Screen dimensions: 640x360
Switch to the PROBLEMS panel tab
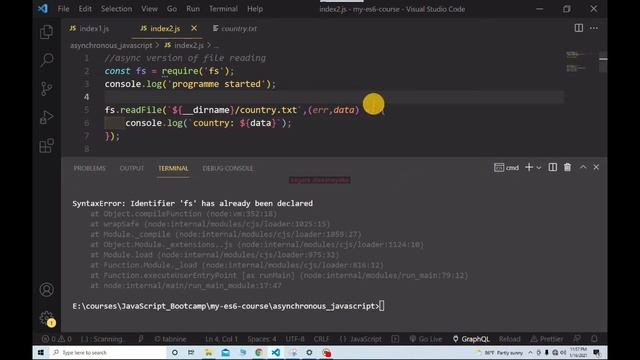click(89, 168)
